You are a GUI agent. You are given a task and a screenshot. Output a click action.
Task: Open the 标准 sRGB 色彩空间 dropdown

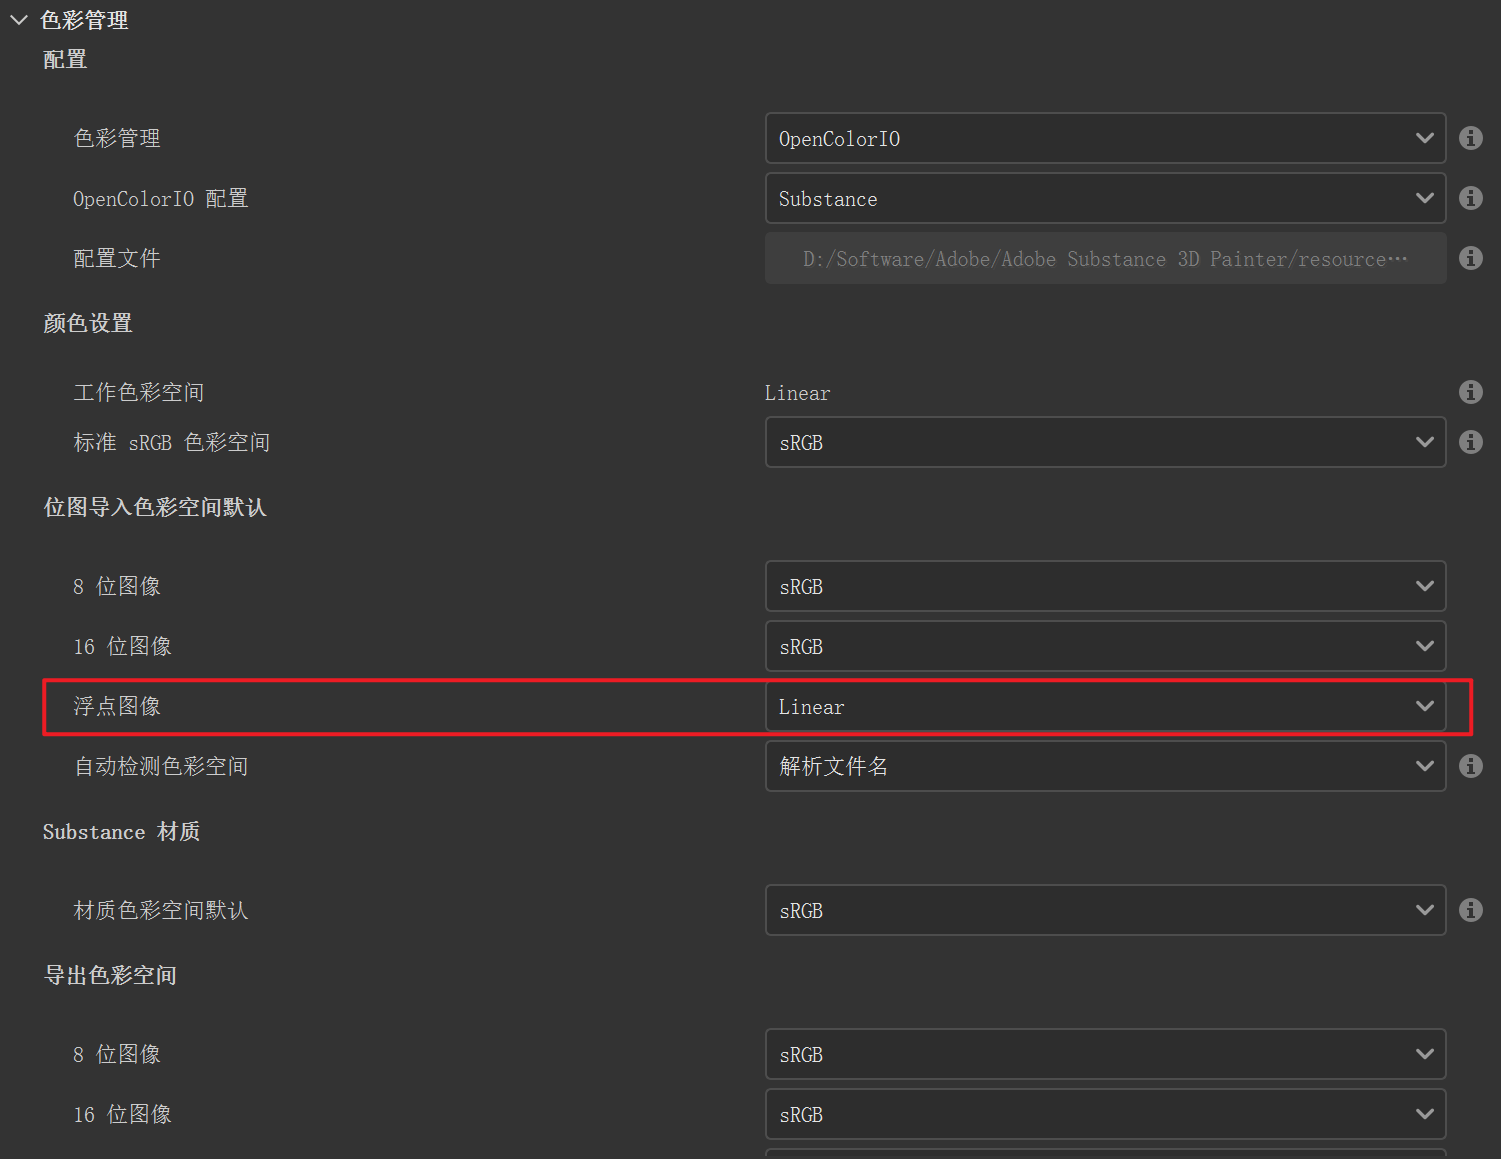(x=1105, y=442)
